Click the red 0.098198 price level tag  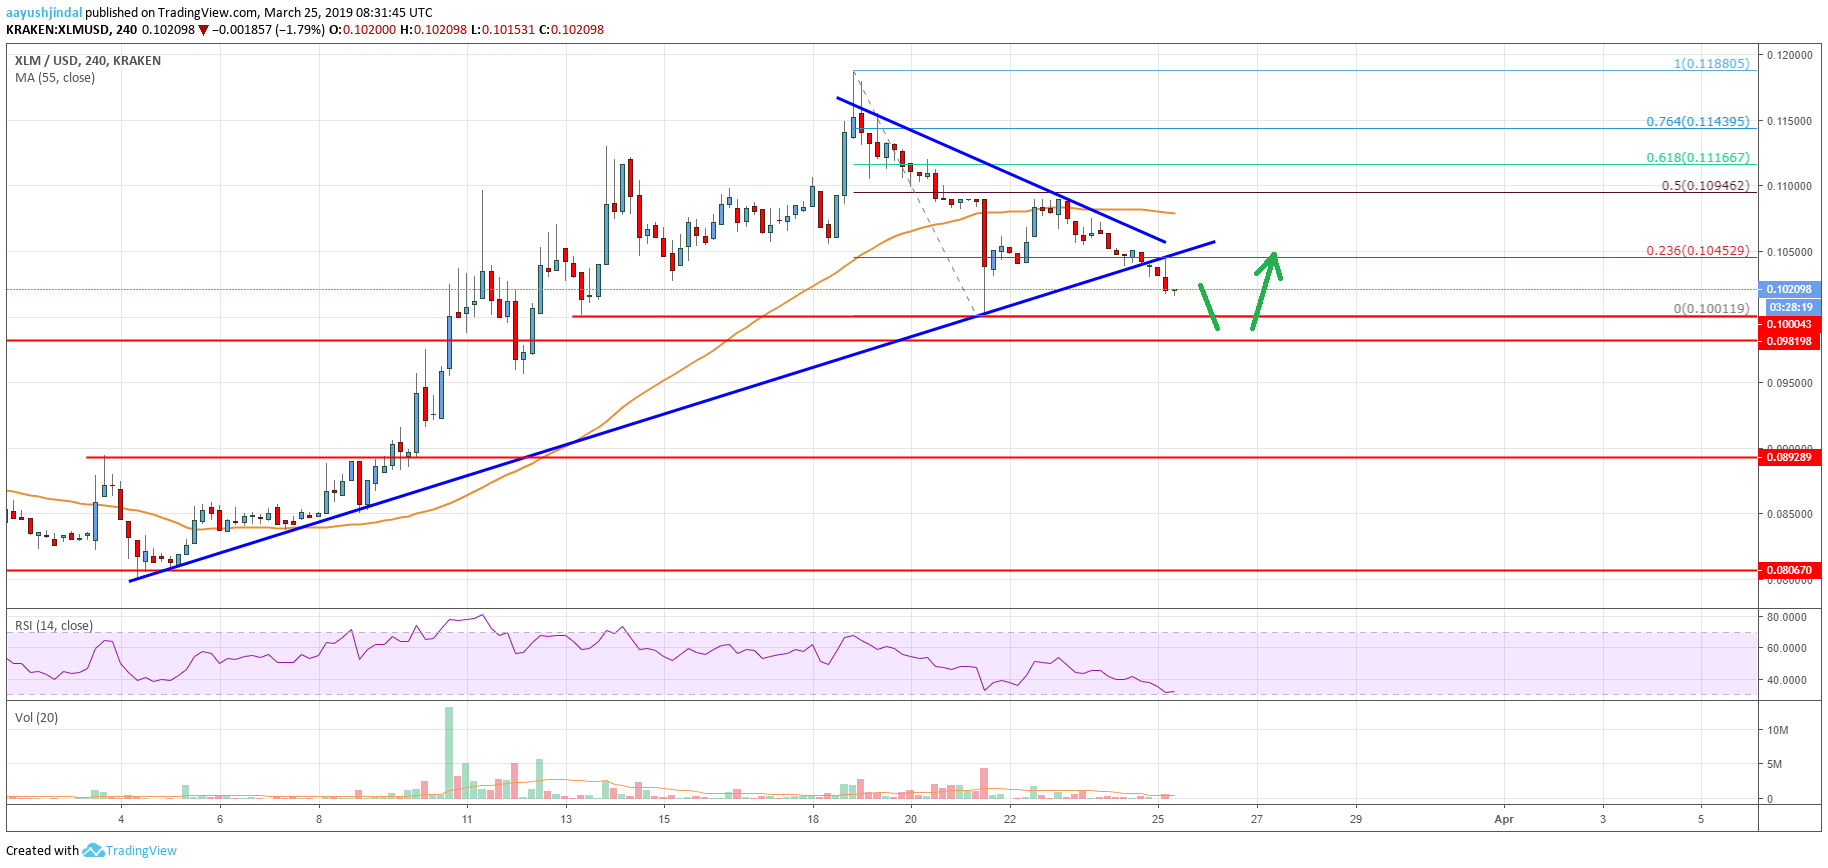tap(1789, 342)
